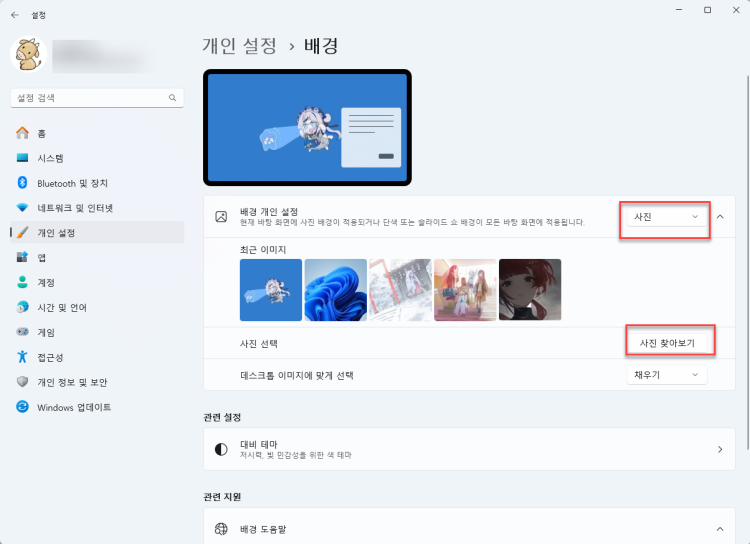Select the snowy shrine wallpaper thumbnail

click(x=400, y=290)
